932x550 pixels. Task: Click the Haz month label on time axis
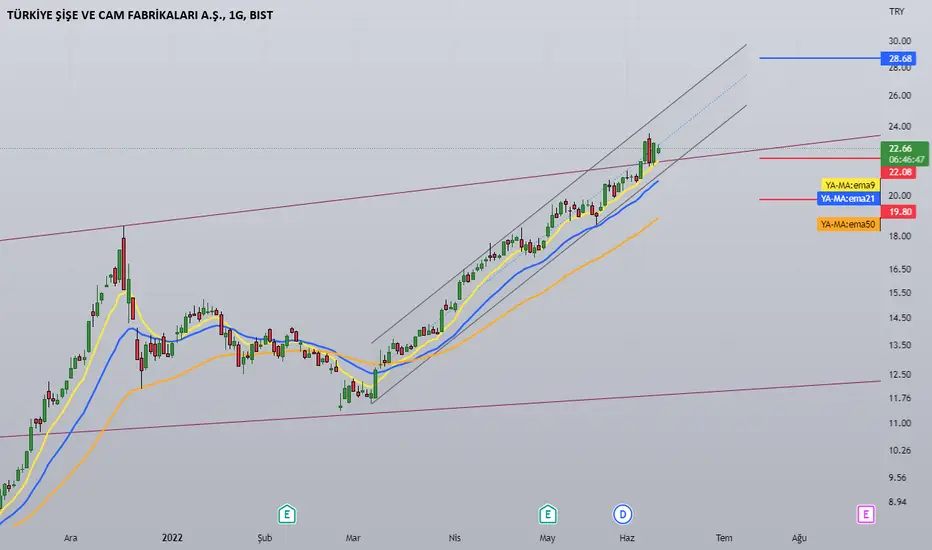pos(626,538)
